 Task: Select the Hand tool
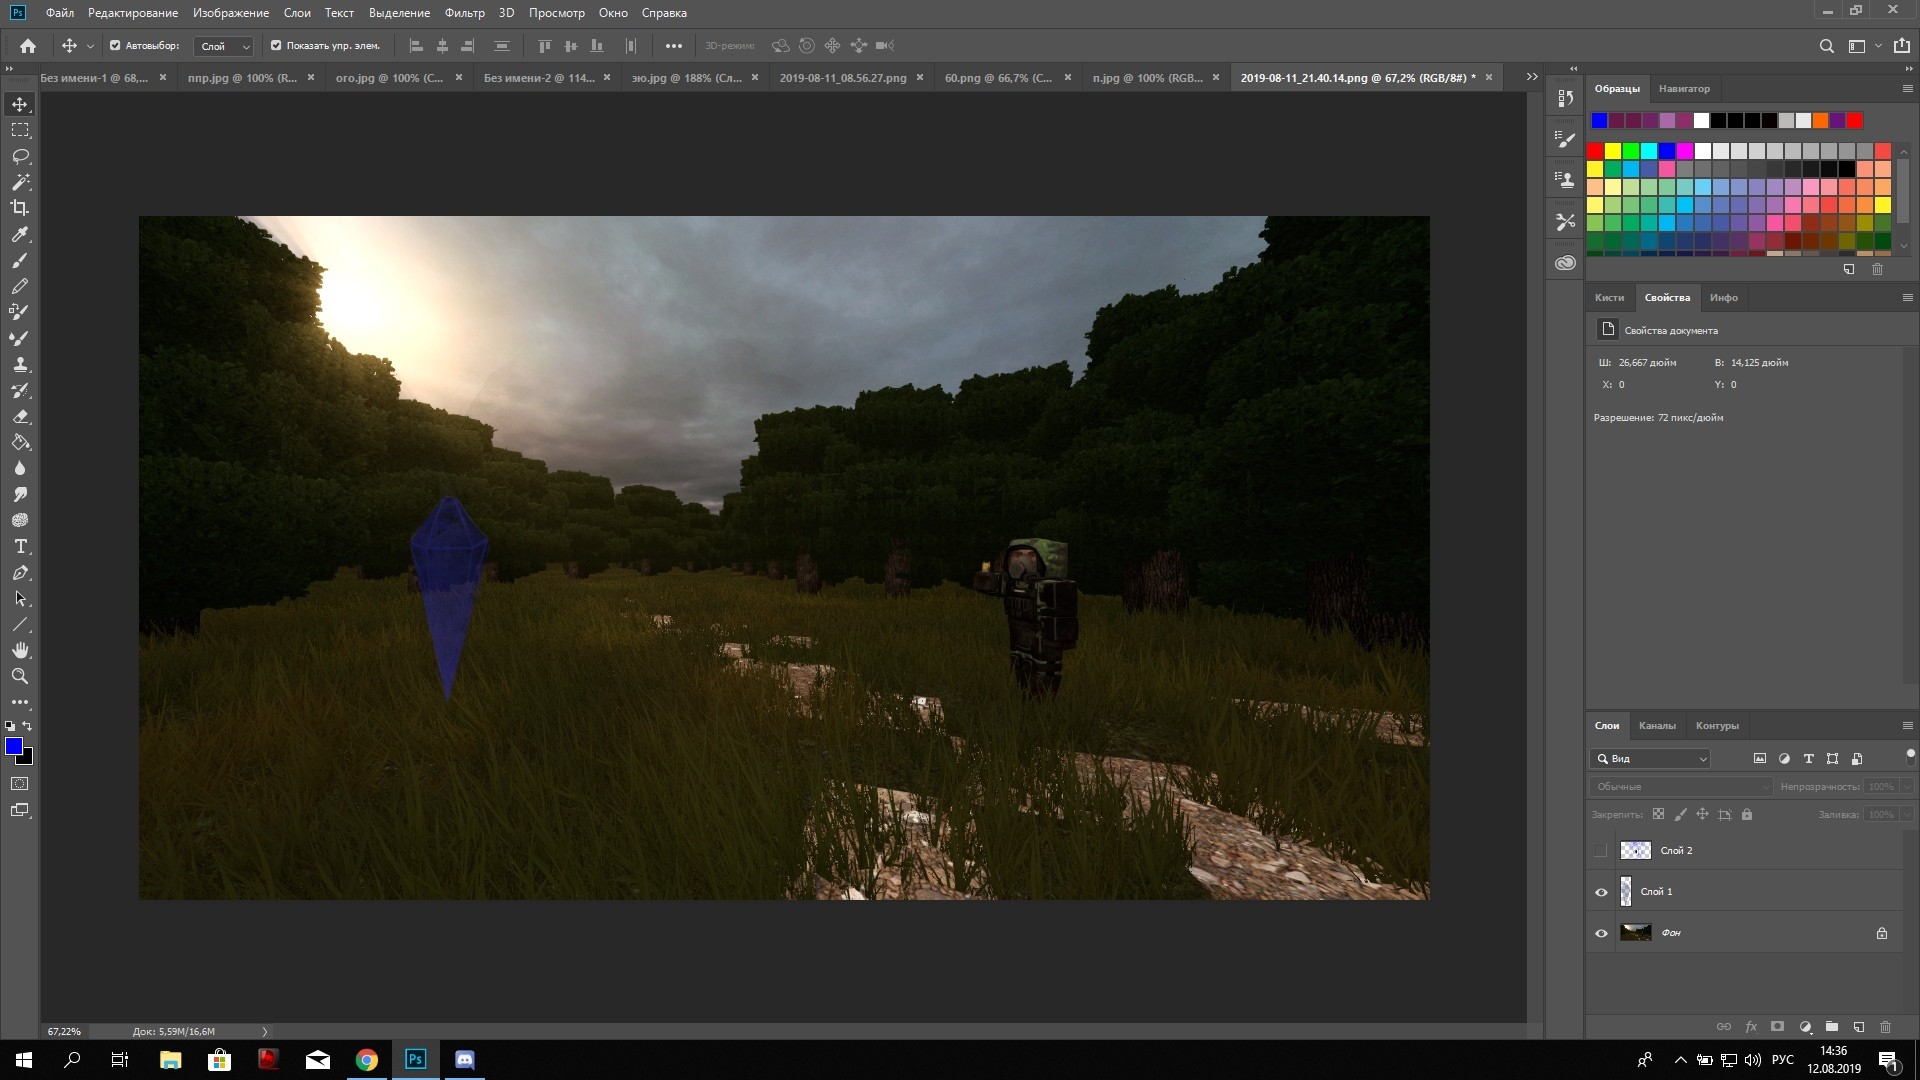coord(20,651)
